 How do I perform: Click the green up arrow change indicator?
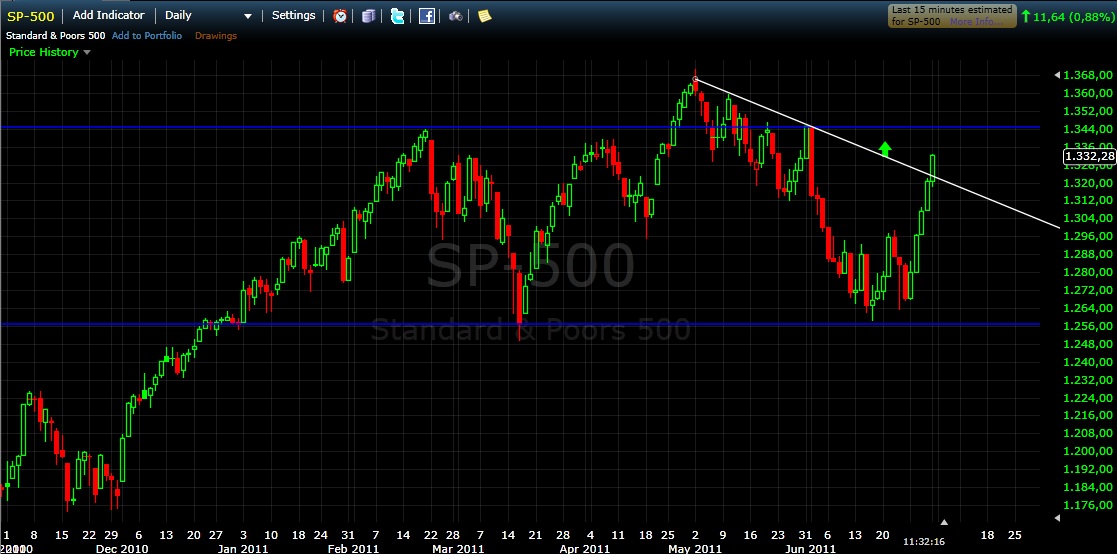tap(1026, 16)
